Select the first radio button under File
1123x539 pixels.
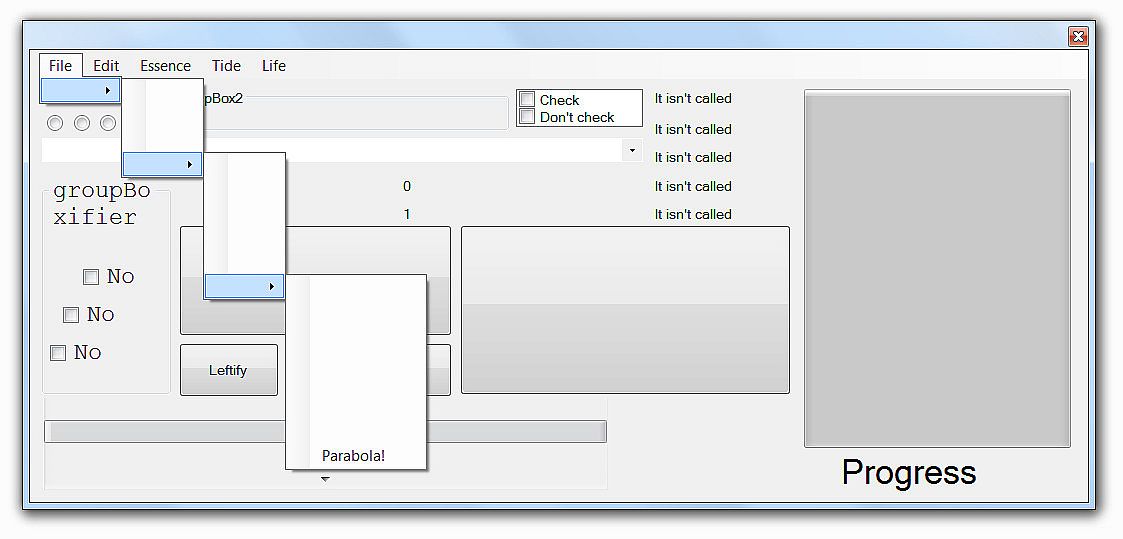click(x=55, y=124)
